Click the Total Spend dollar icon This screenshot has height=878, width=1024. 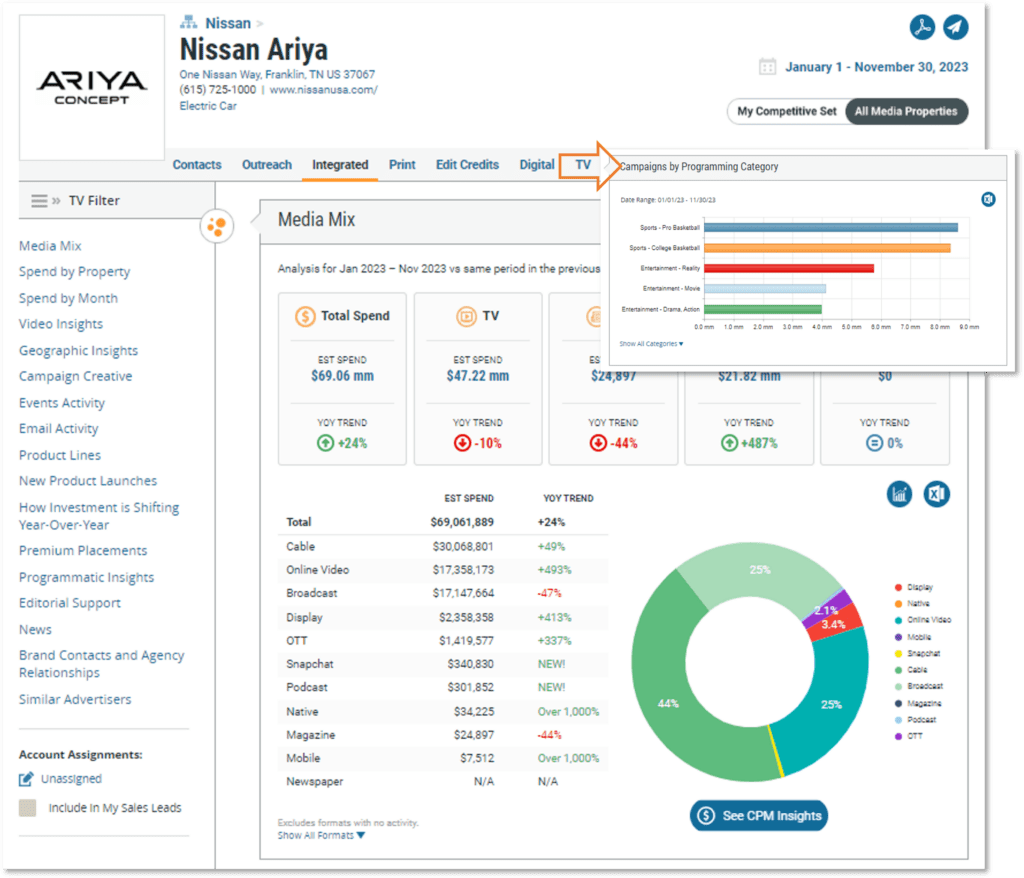click(305, 316)
